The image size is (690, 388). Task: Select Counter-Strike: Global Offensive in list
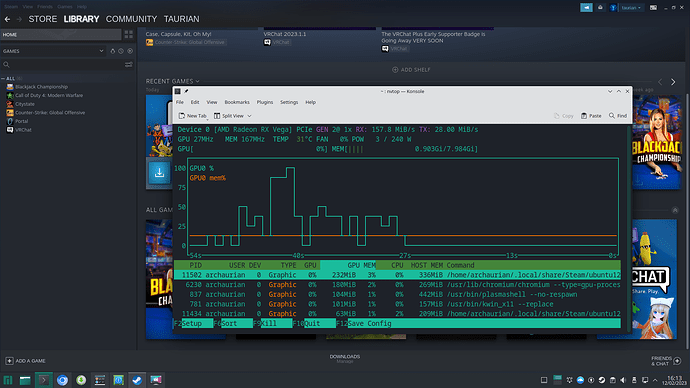50,113
